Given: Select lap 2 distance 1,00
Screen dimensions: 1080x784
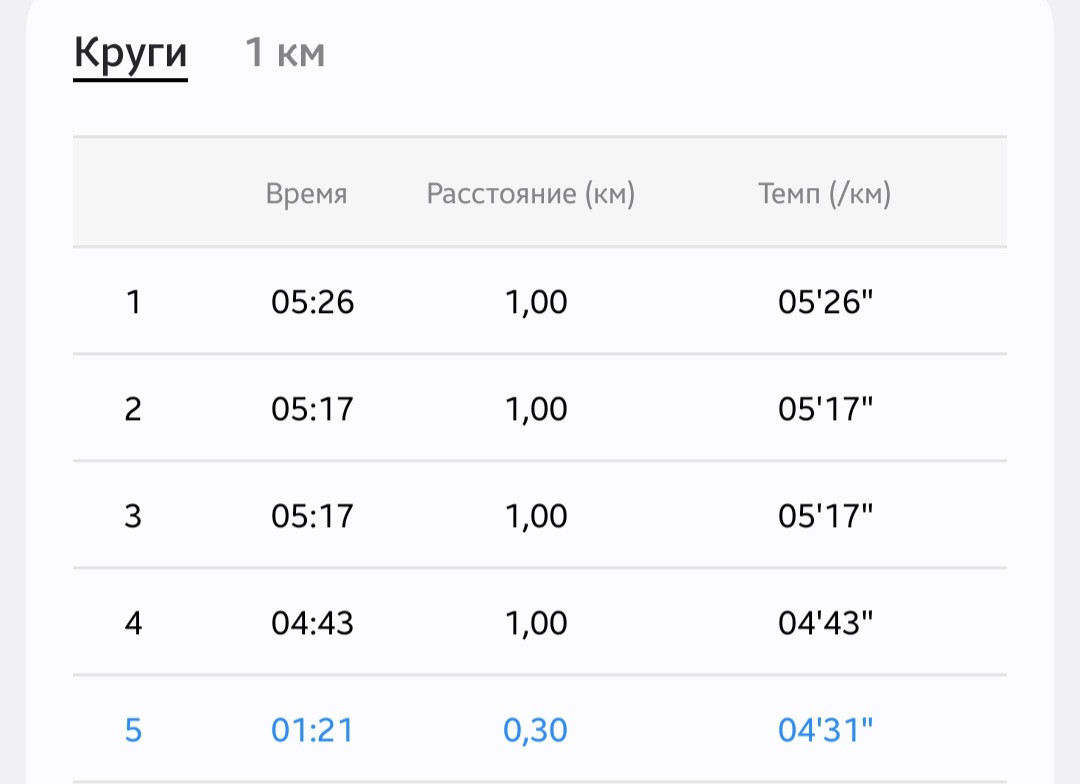Looking at the screenshot, I should coord(536,410).
